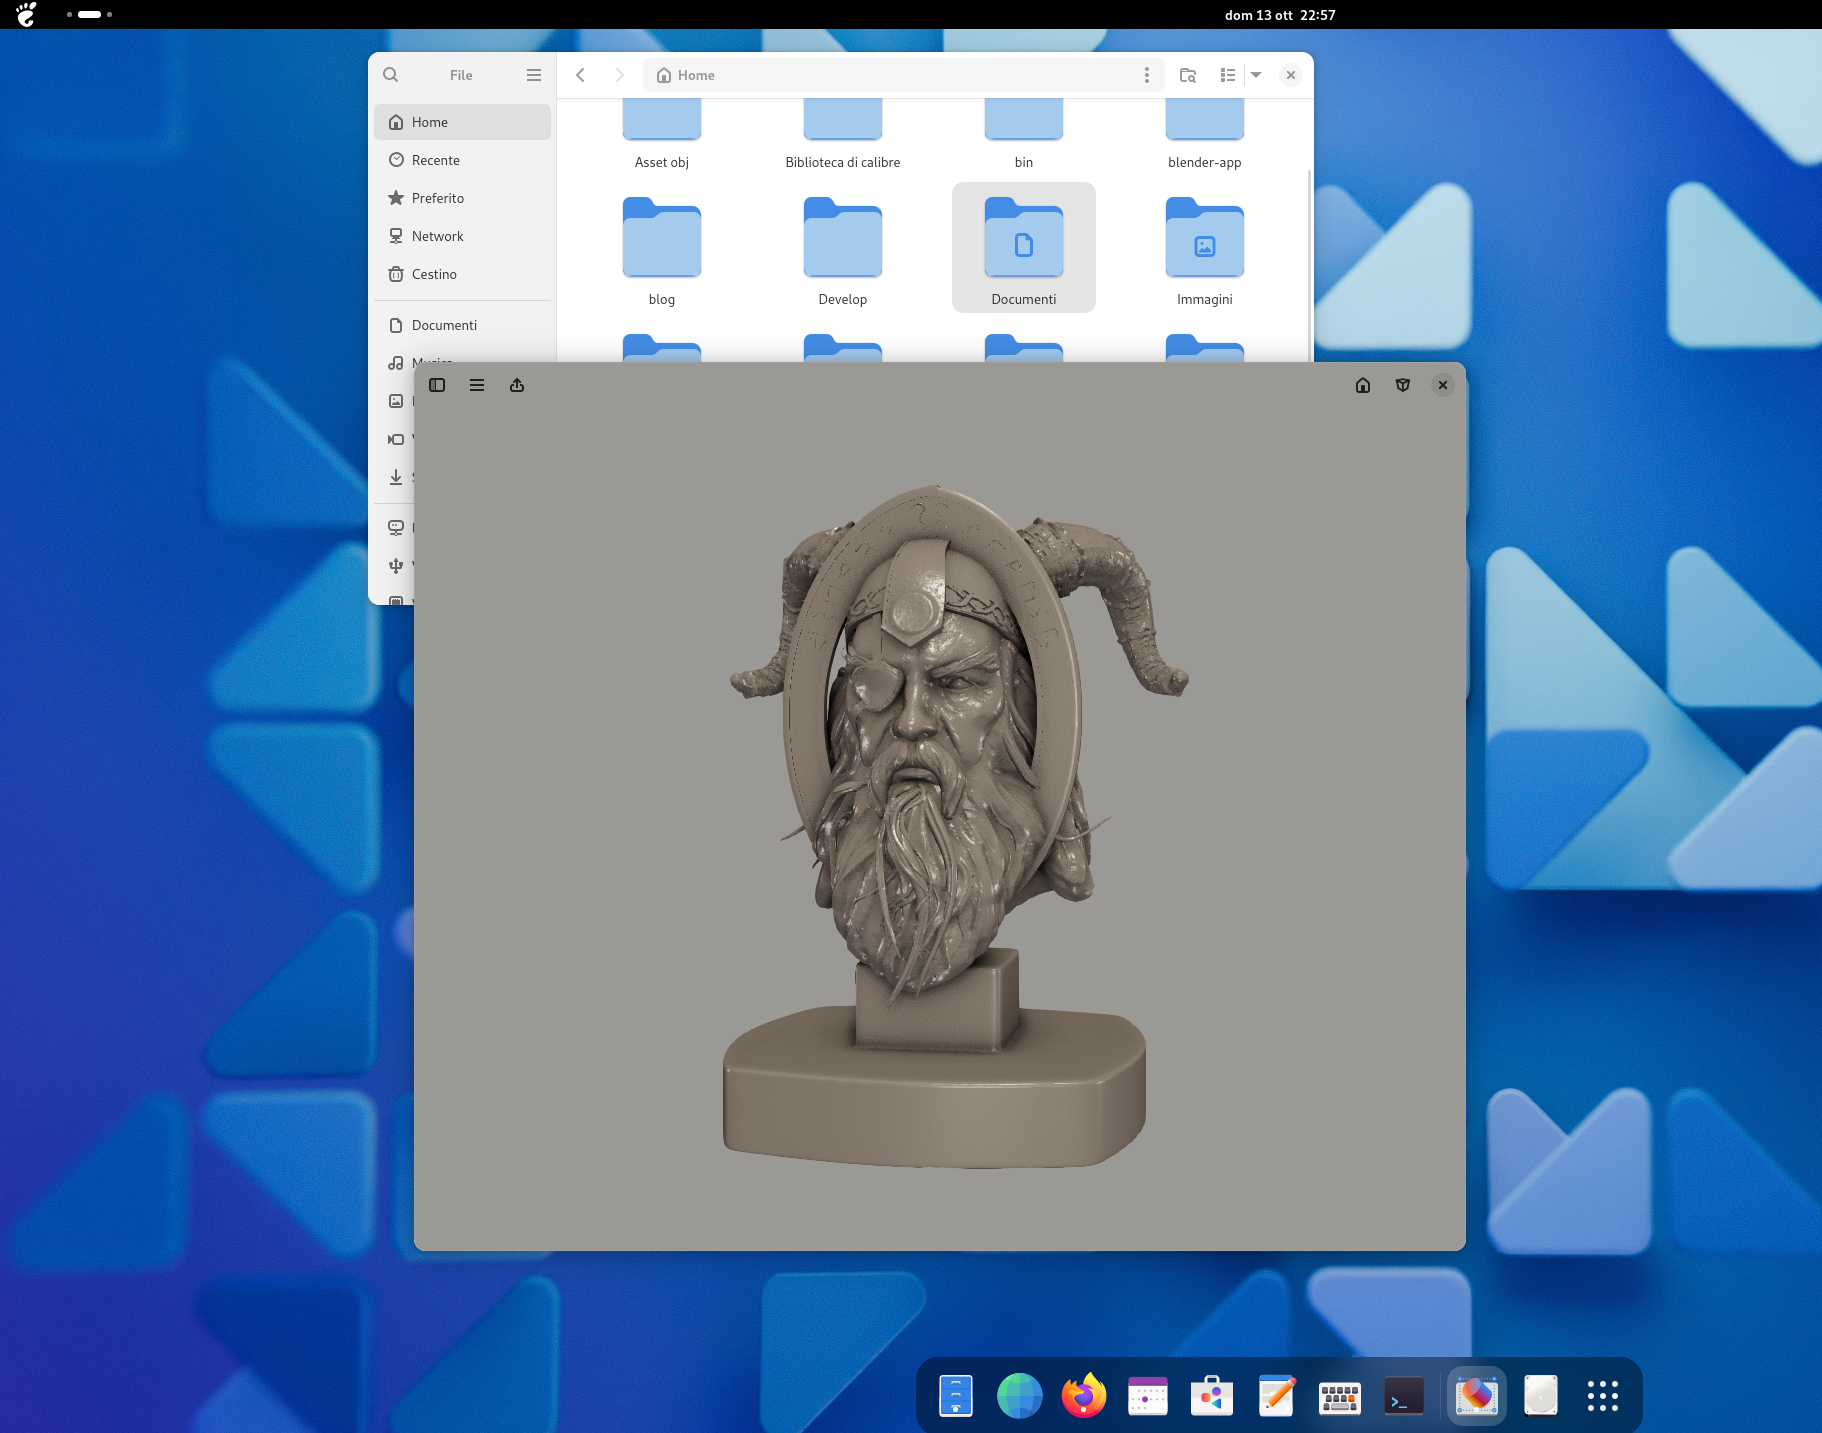Click the USB drive sidebar icon

coord(396,566)
